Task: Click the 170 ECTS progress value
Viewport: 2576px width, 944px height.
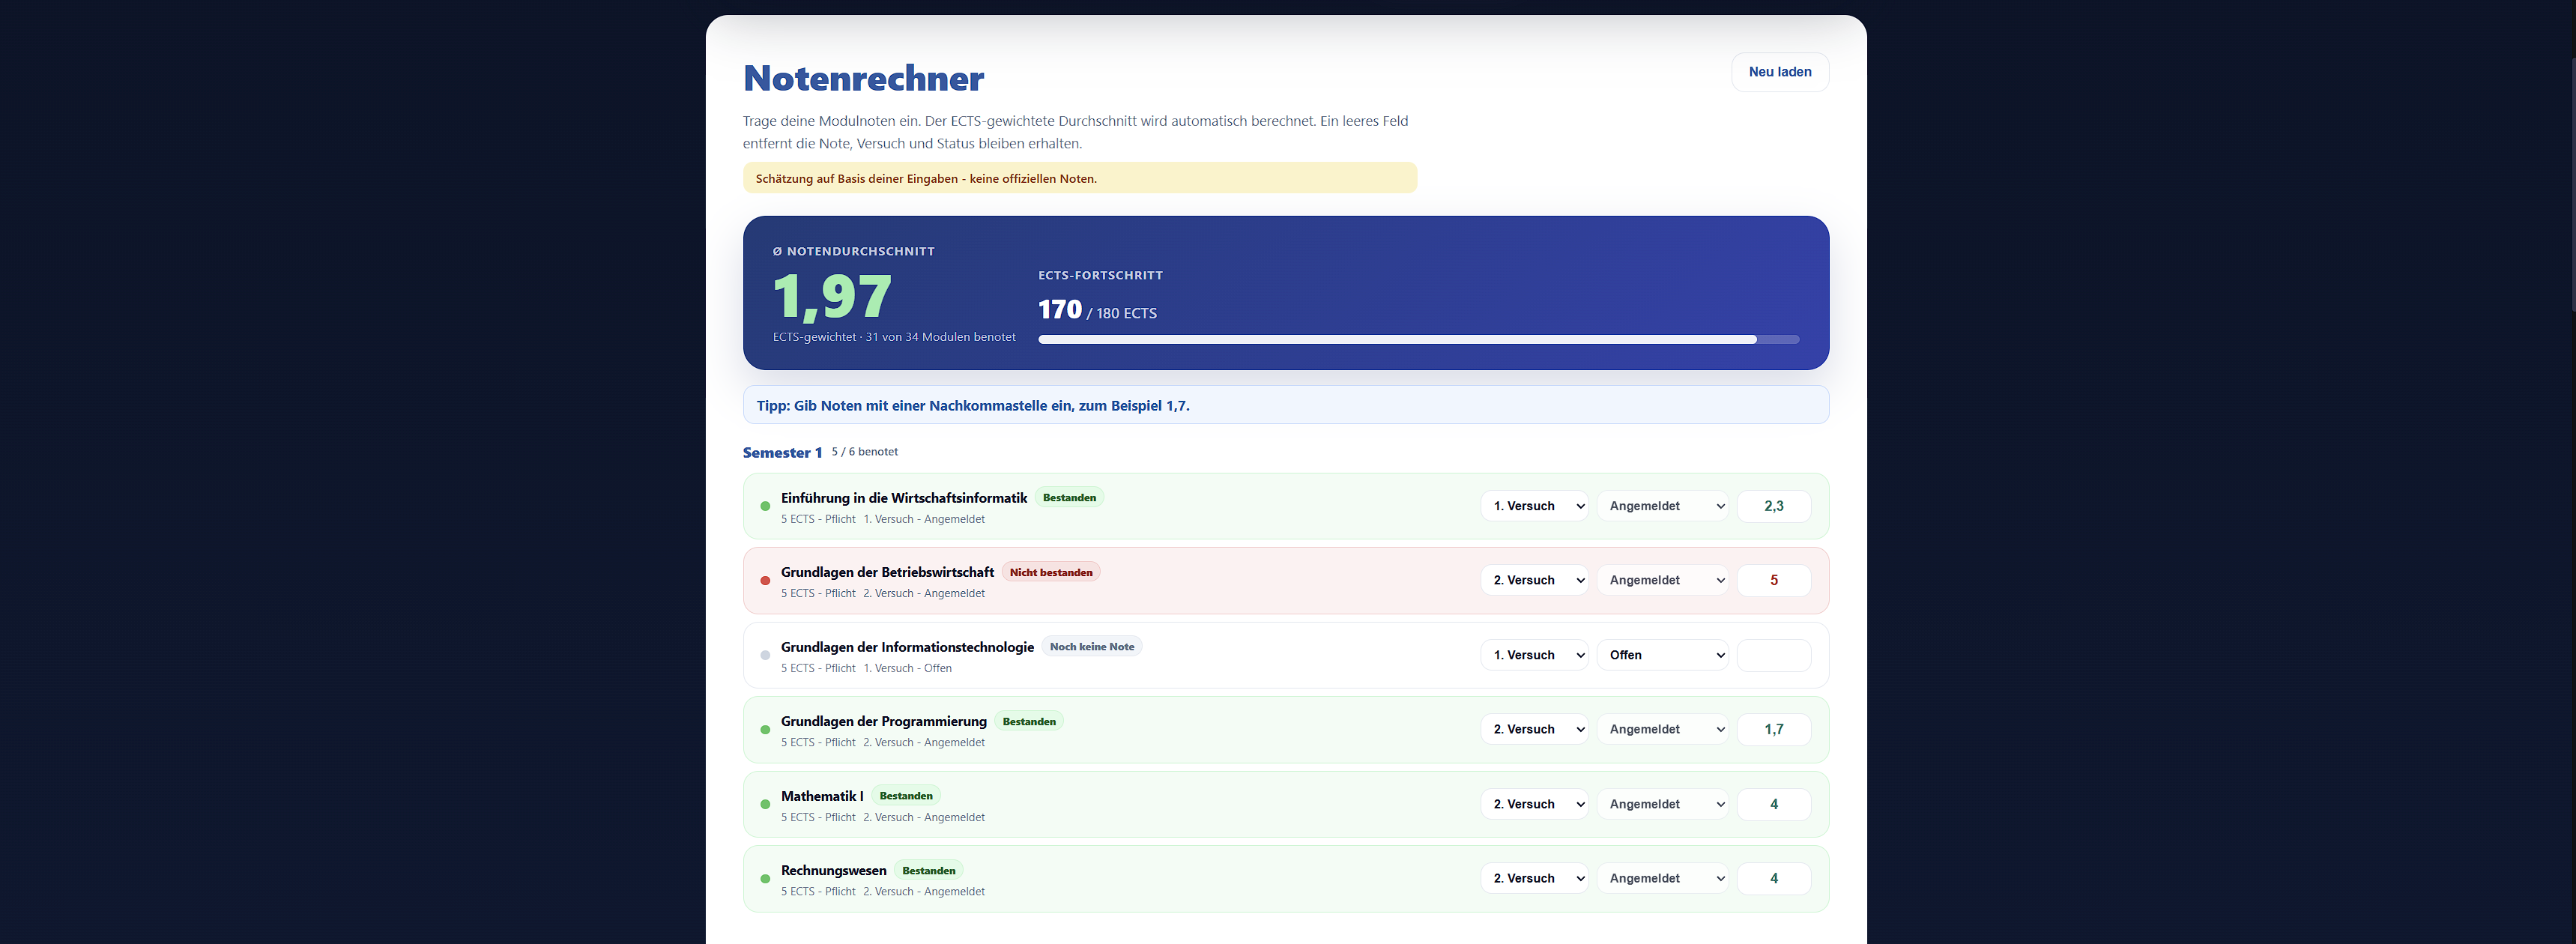Action: click(1060, 310)
